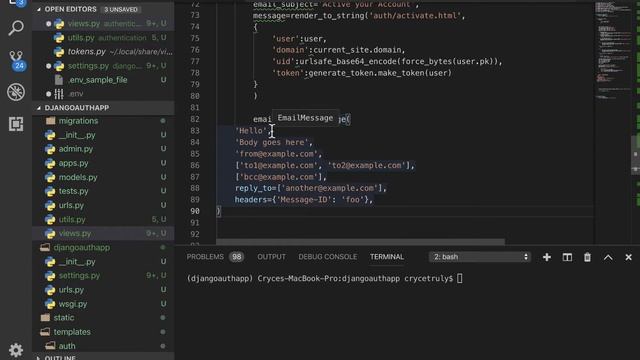The width and height of the screenshot is (640, 360).
Task: Click 'auth/activate.html' string on line 73
Action: [415, 16]
